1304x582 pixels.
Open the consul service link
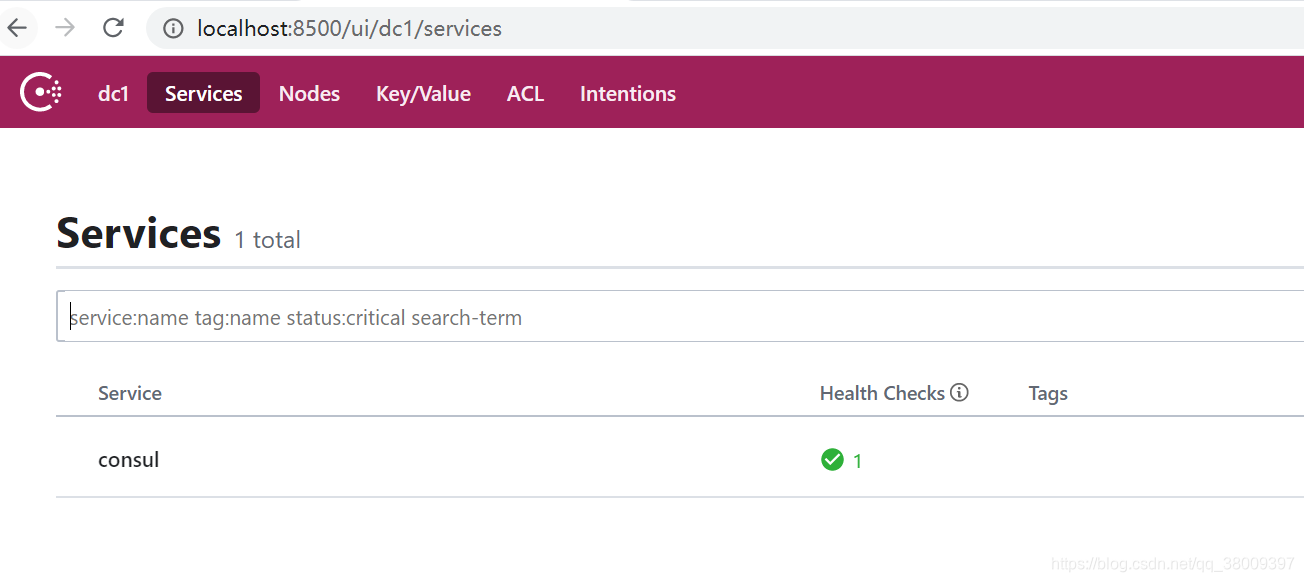[x=129, y=460]
